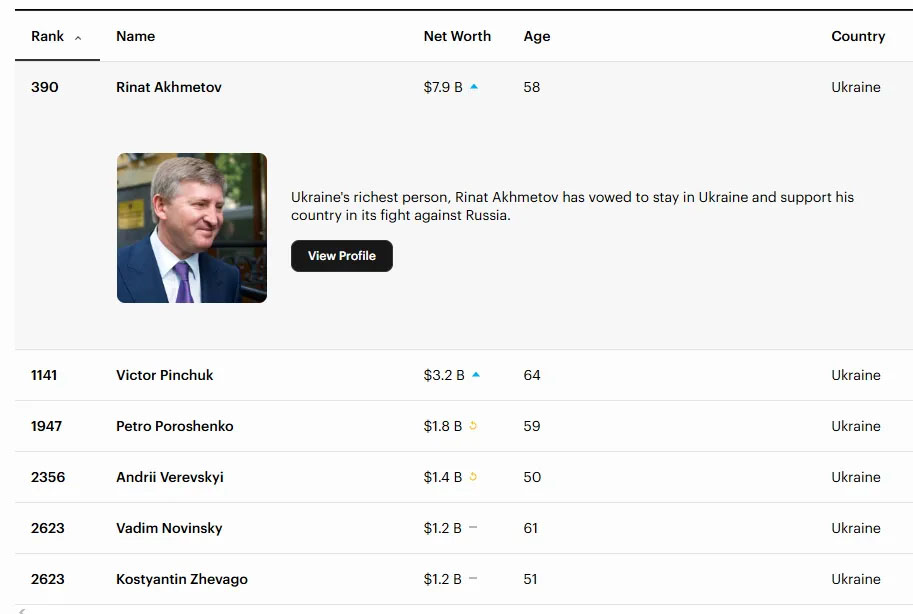Sort by the Country column header
The height and width of the screenshot is (614, 913).
[858, 36]
